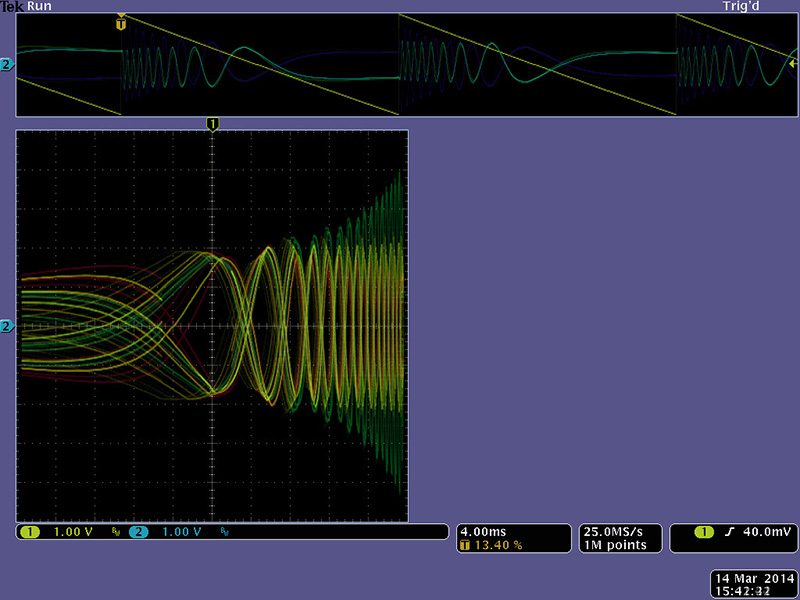Click the Tek logo in top corner
Screen dimensions: 800x600
12,6
